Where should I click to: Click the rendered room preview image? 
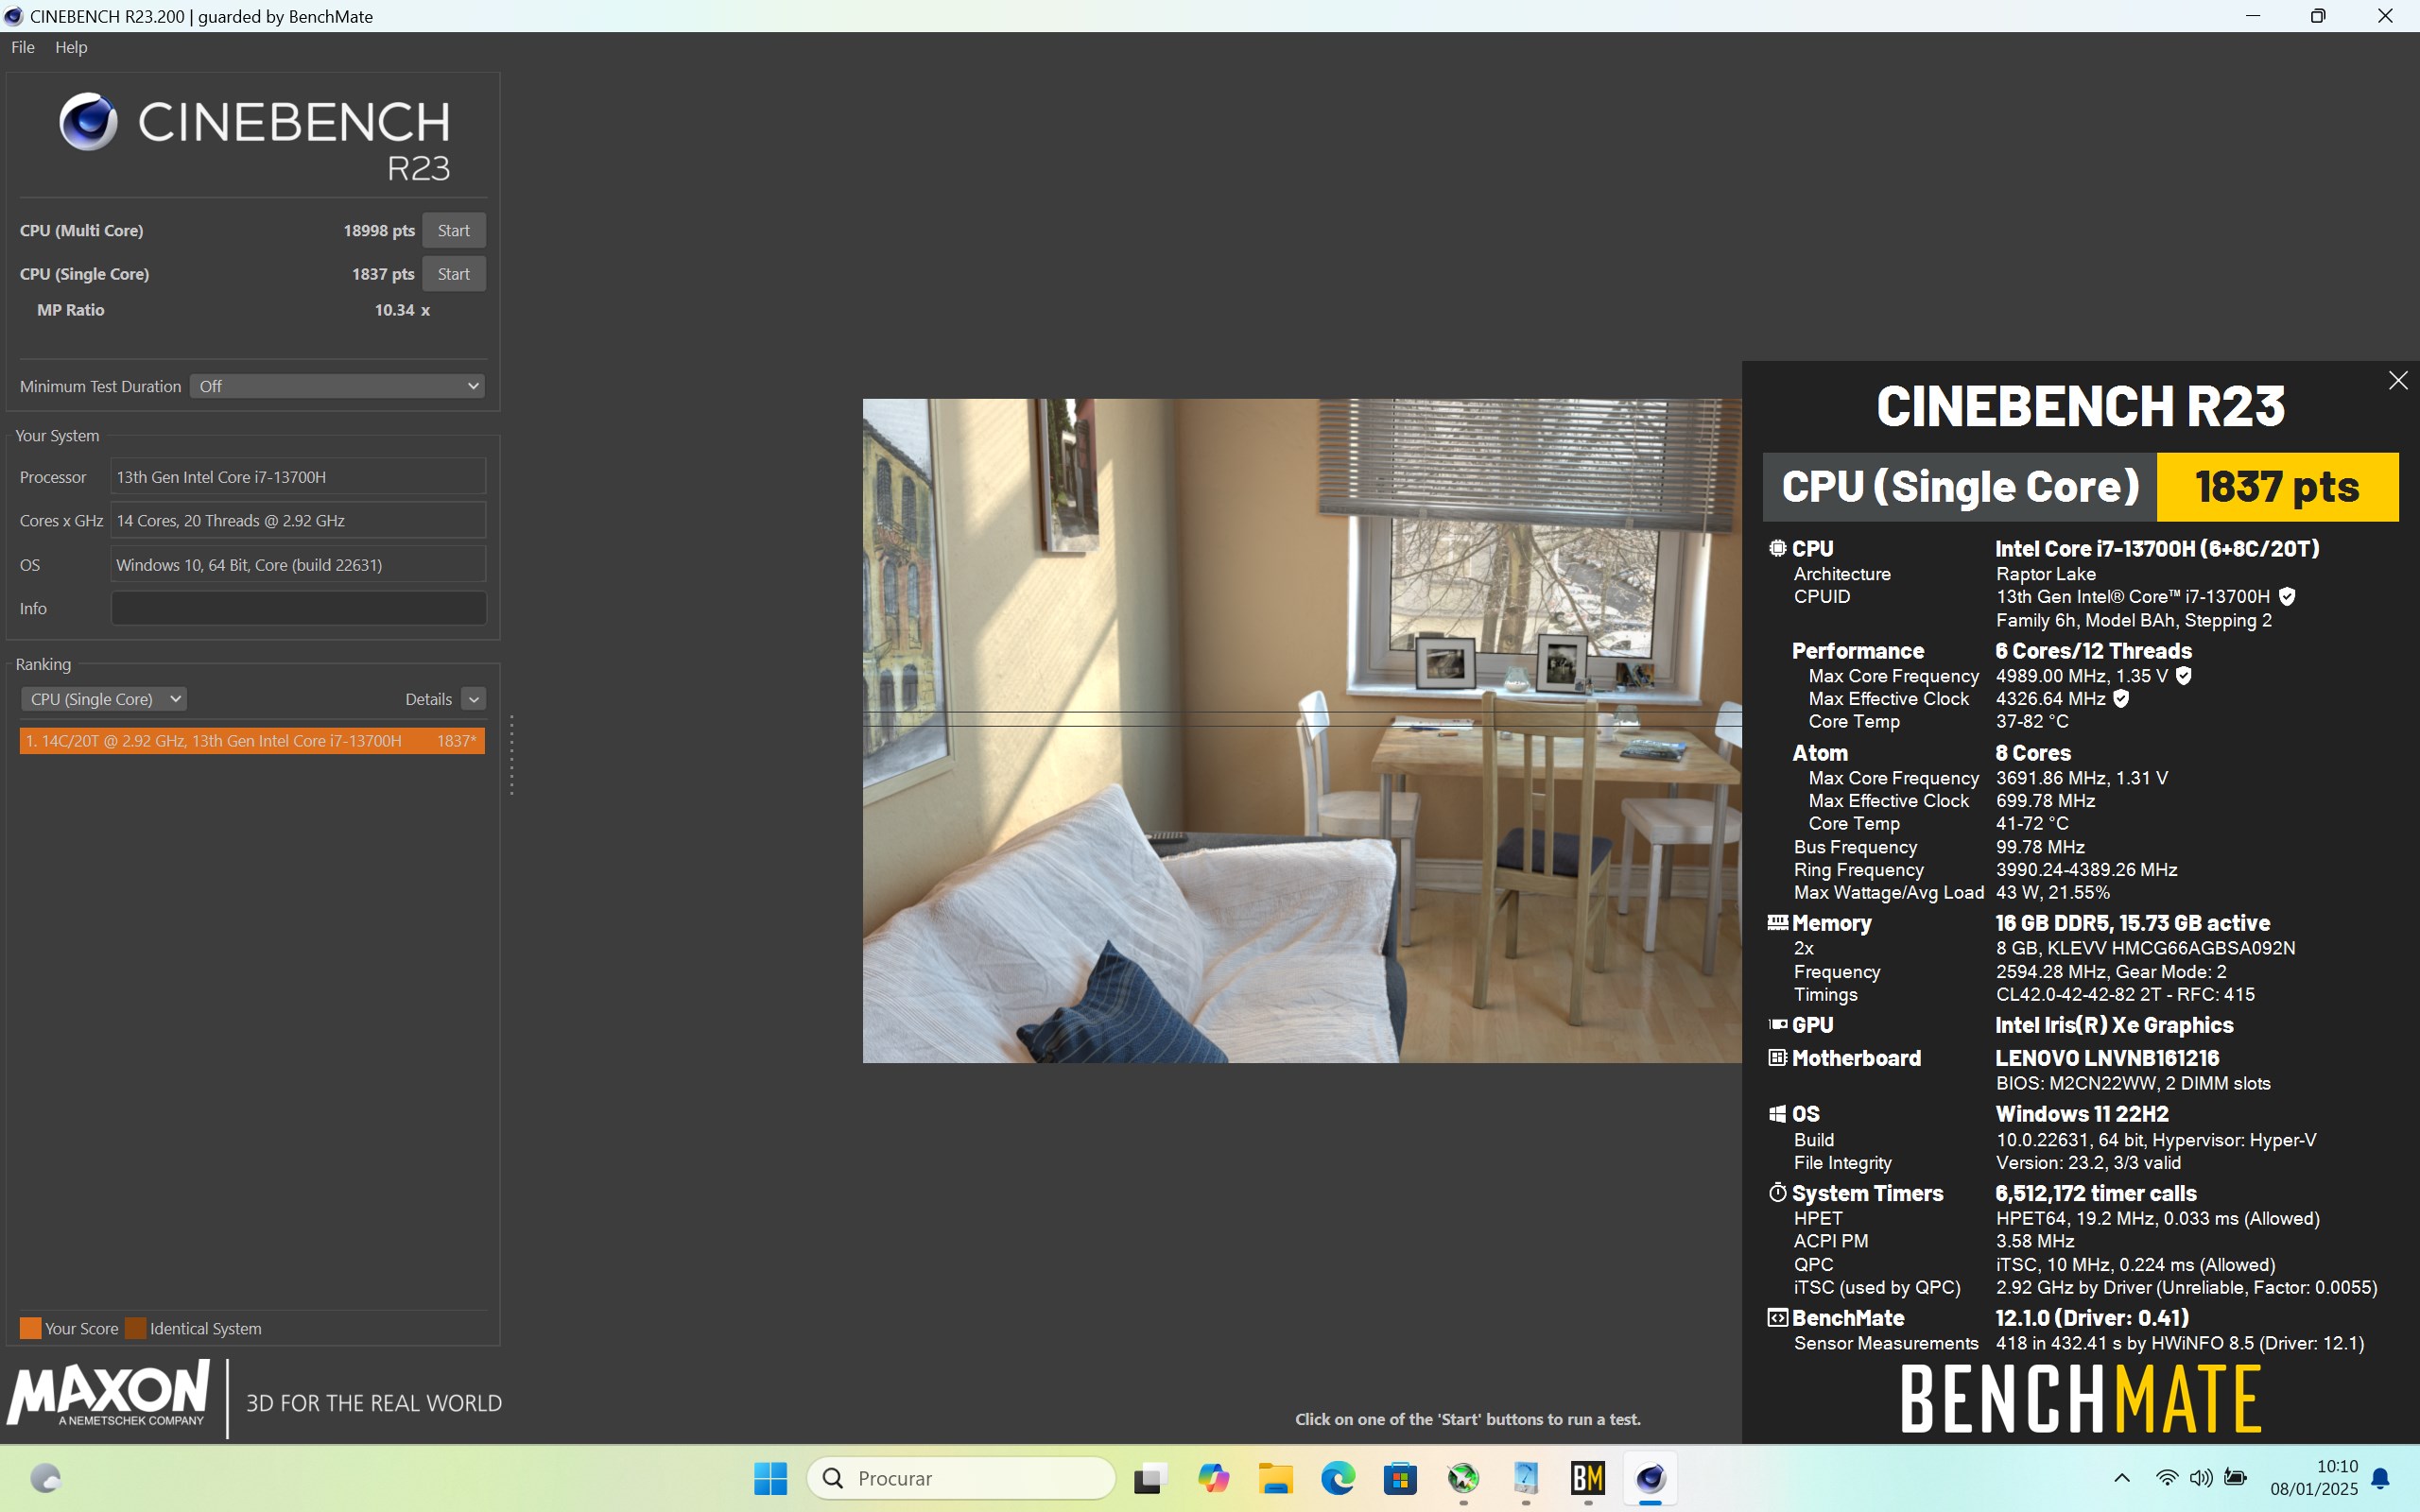pyautogui.click(x=1301, y=731)
